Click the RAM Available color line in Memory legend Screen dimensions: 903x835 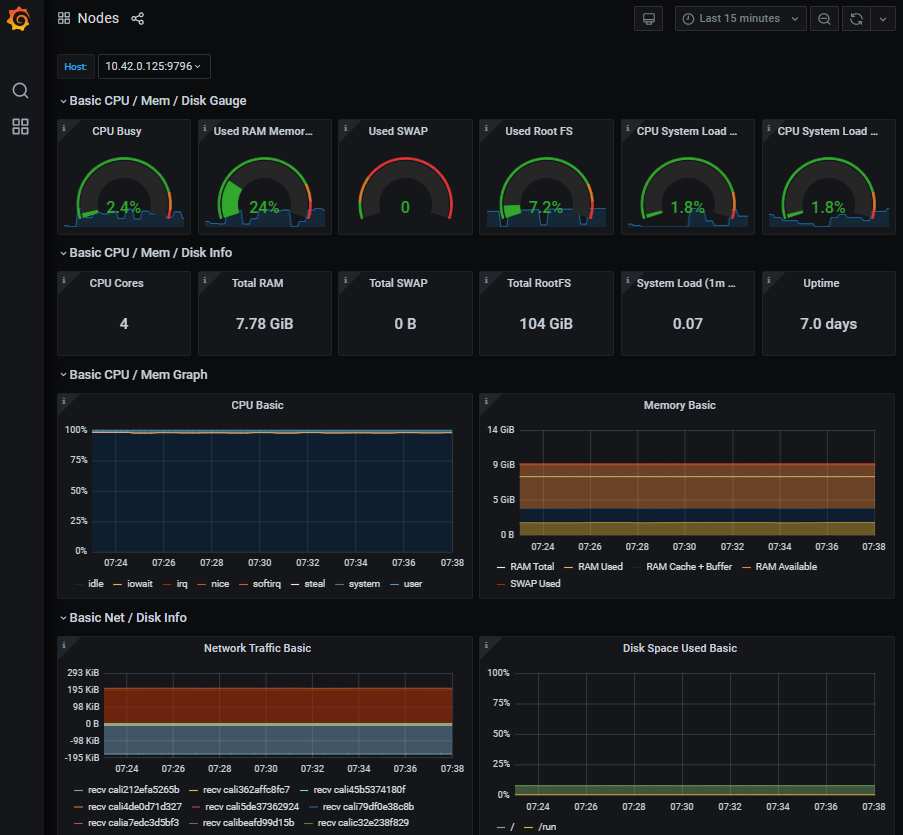coord(746,567)
